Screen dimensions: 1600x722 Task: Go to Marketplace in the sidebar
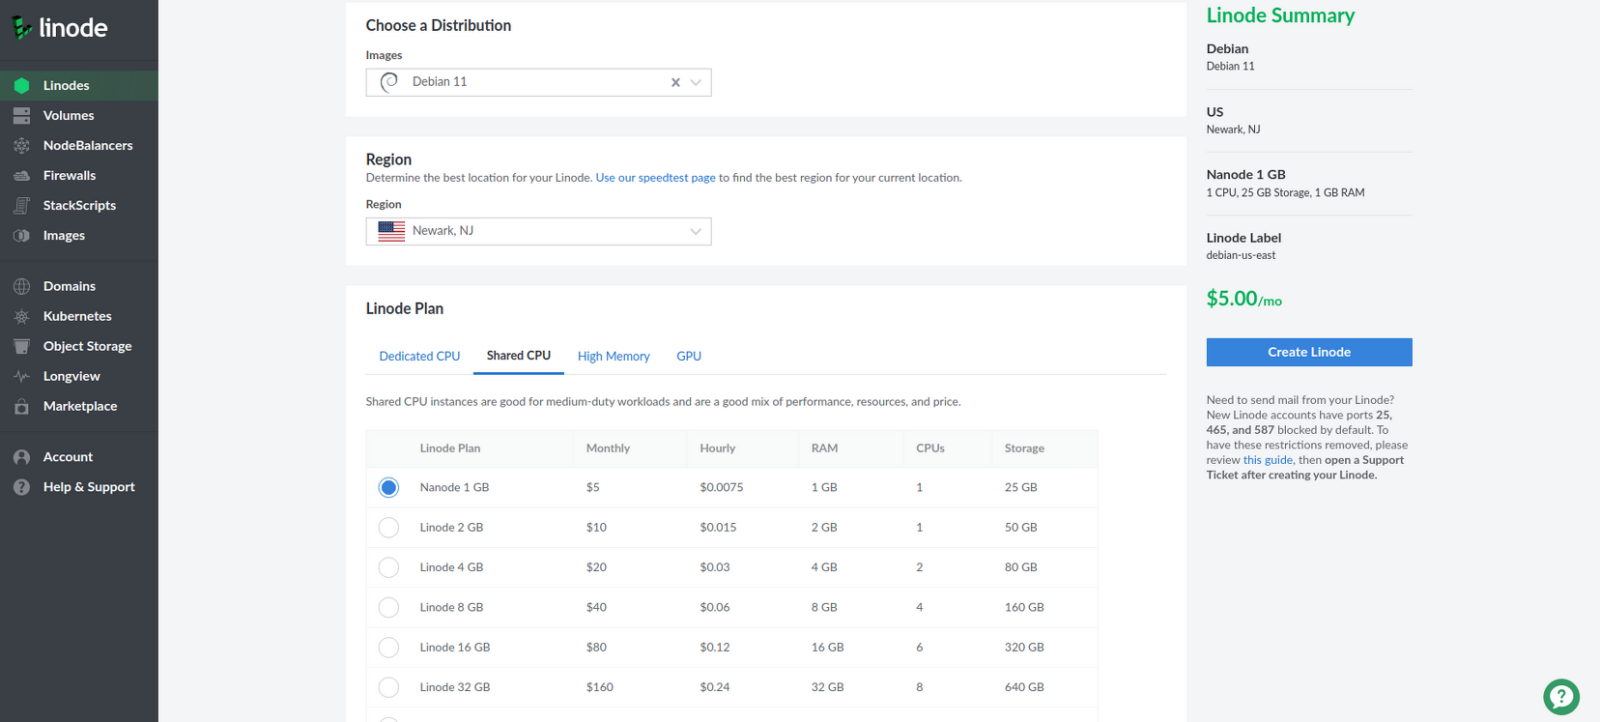click(x=79, y=407)
